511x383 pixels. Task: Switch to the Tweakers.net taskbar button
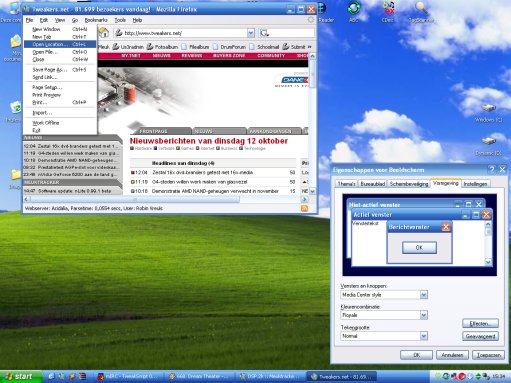point(342,377)
